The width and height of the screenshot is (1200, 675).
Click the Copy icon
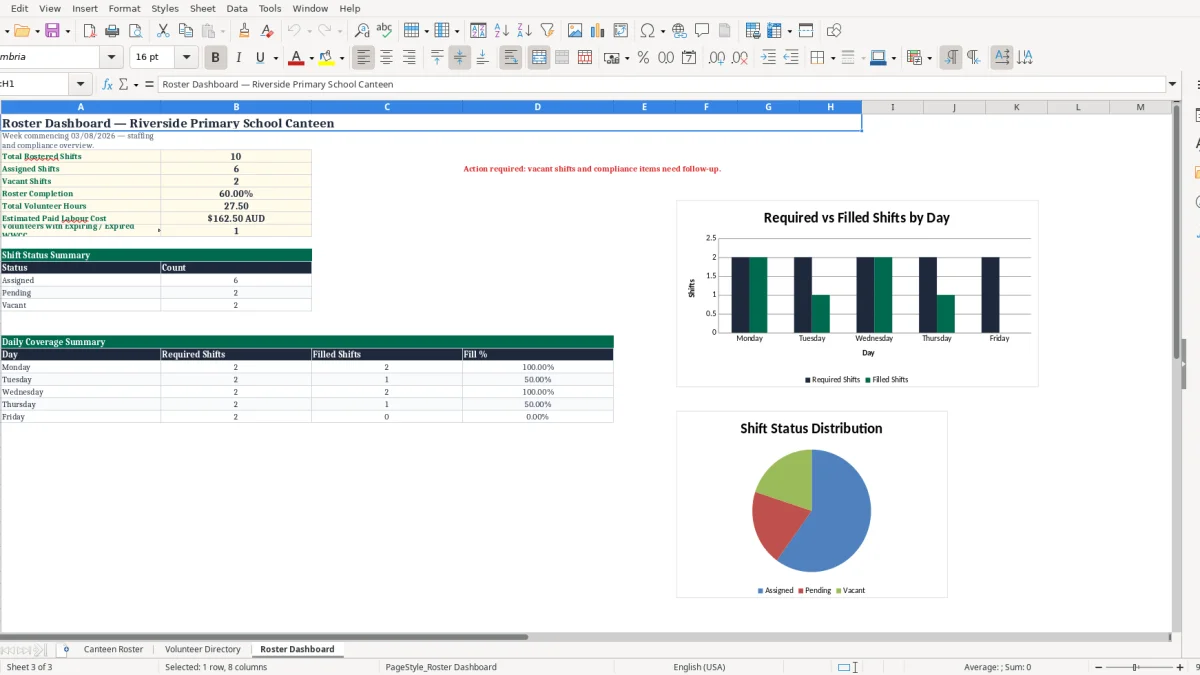185,31
